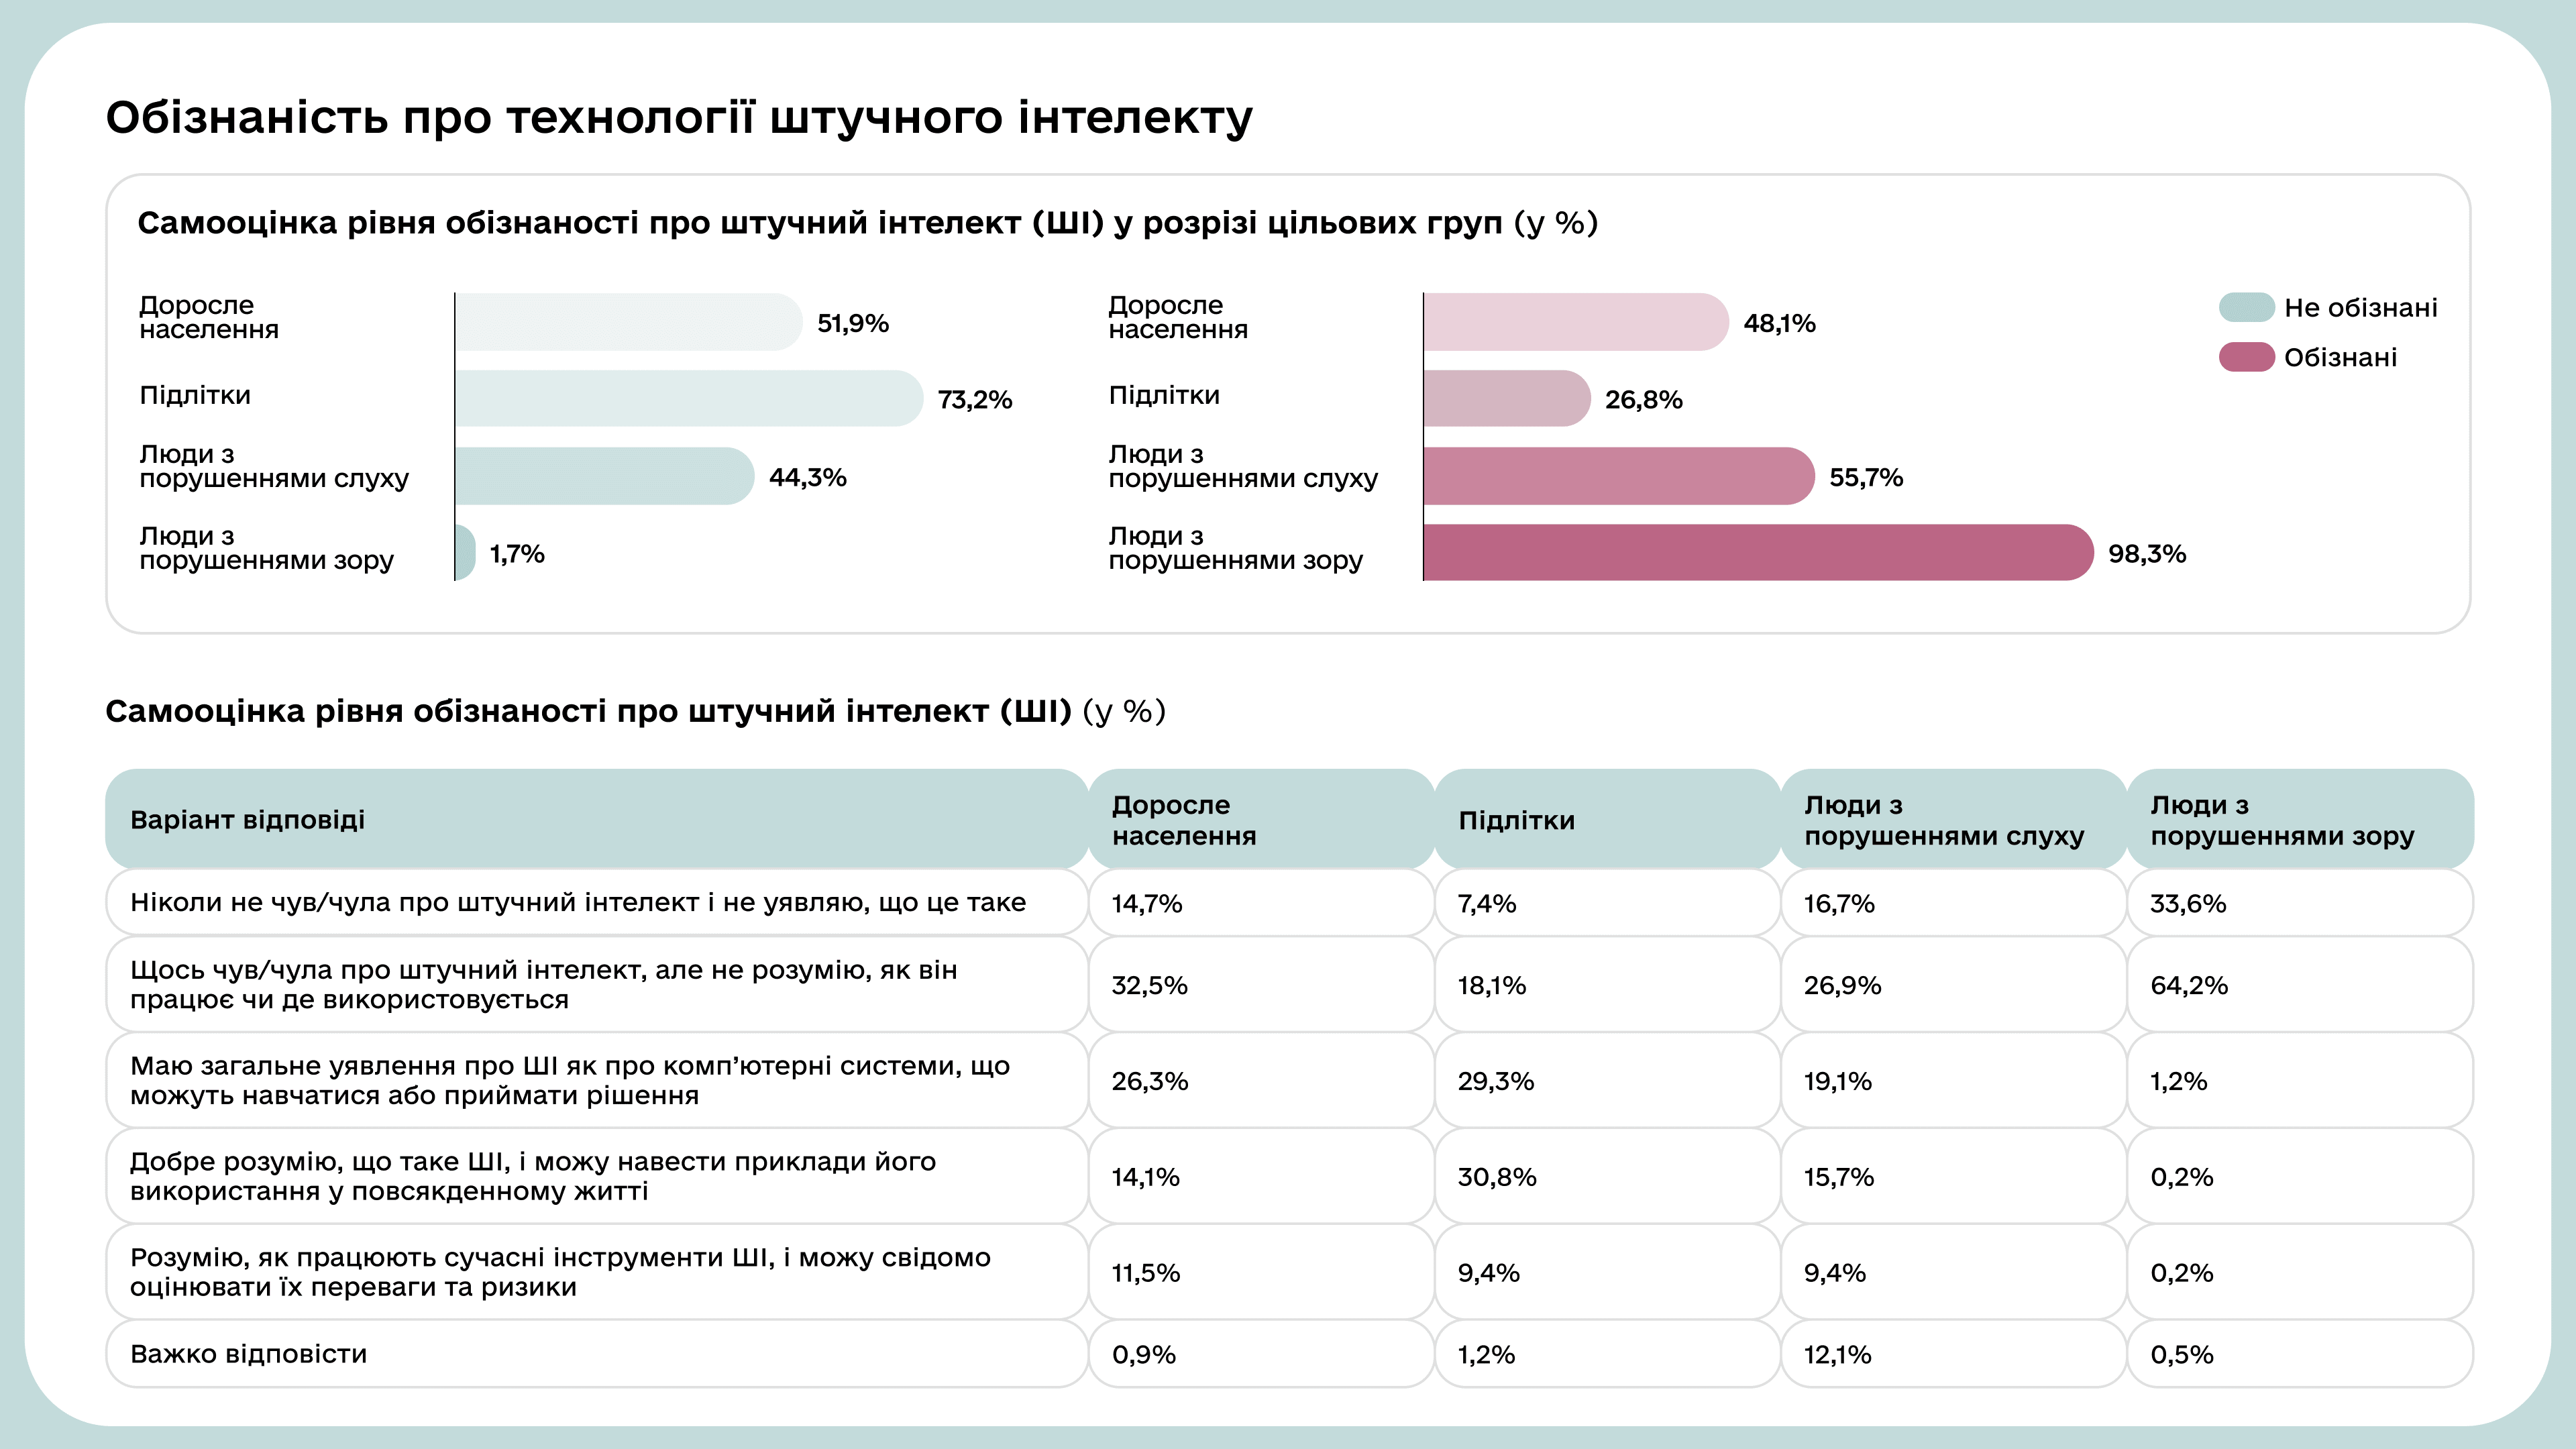Click the 55,7% pink bar
2576x1449 pixels.
click(x=1618, y=476)
